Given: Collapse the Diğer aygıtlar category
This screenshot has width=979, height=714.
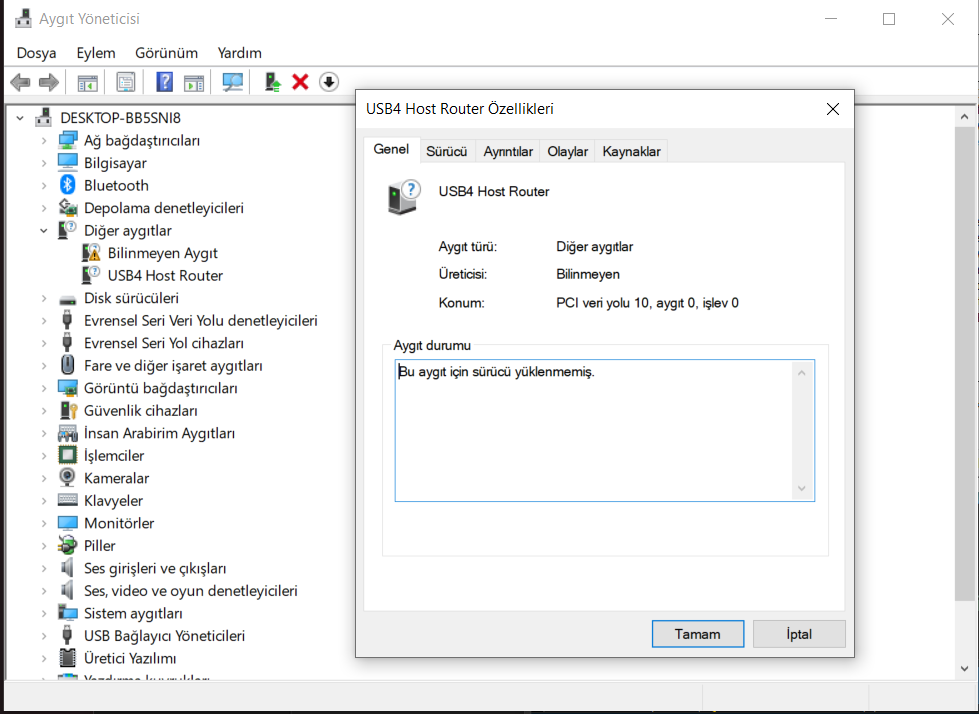Looking at the screenshot, I should click(x=44, y=230).
